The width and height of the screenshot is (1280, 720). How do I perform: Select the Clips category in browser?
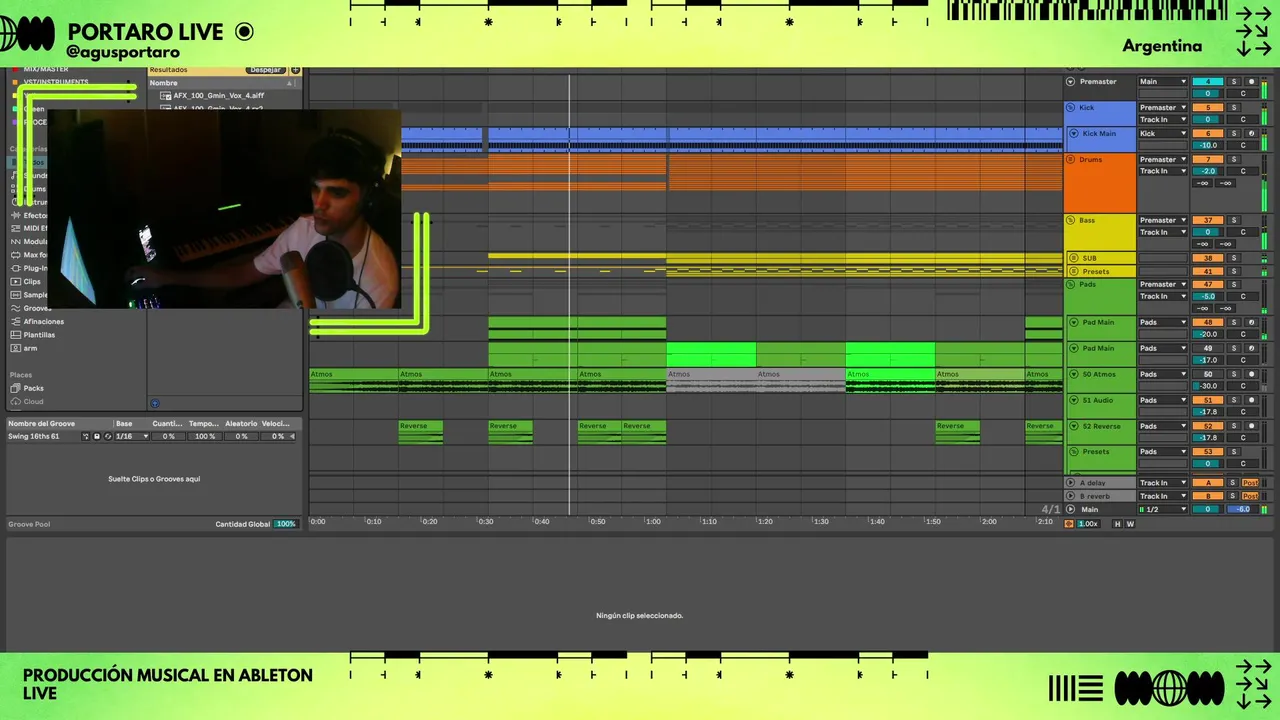coord(32,282)
